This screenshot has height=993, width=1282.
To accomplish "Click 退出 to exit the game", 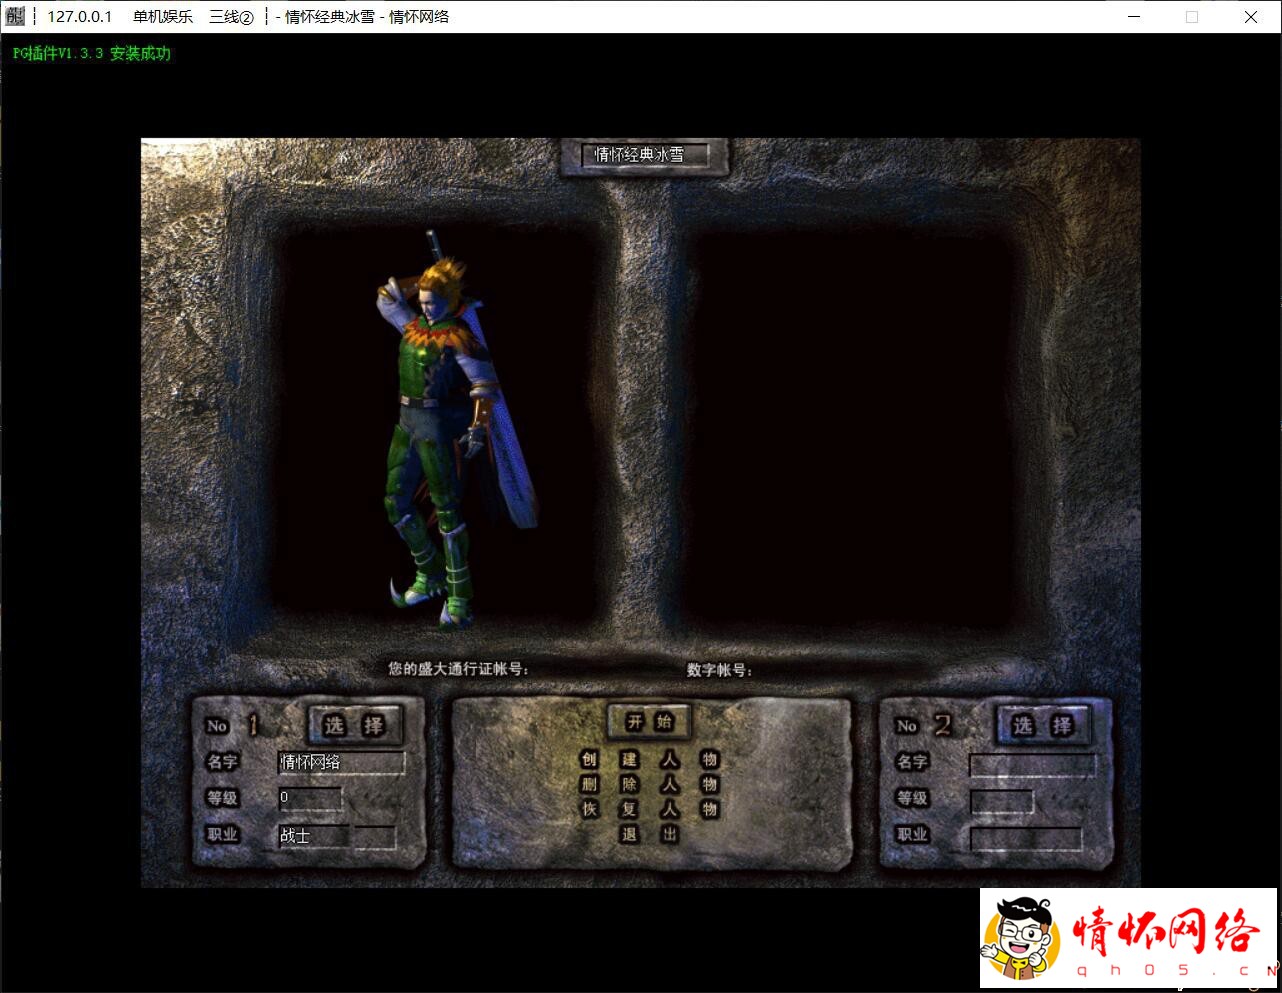I will tap(649, 834).
